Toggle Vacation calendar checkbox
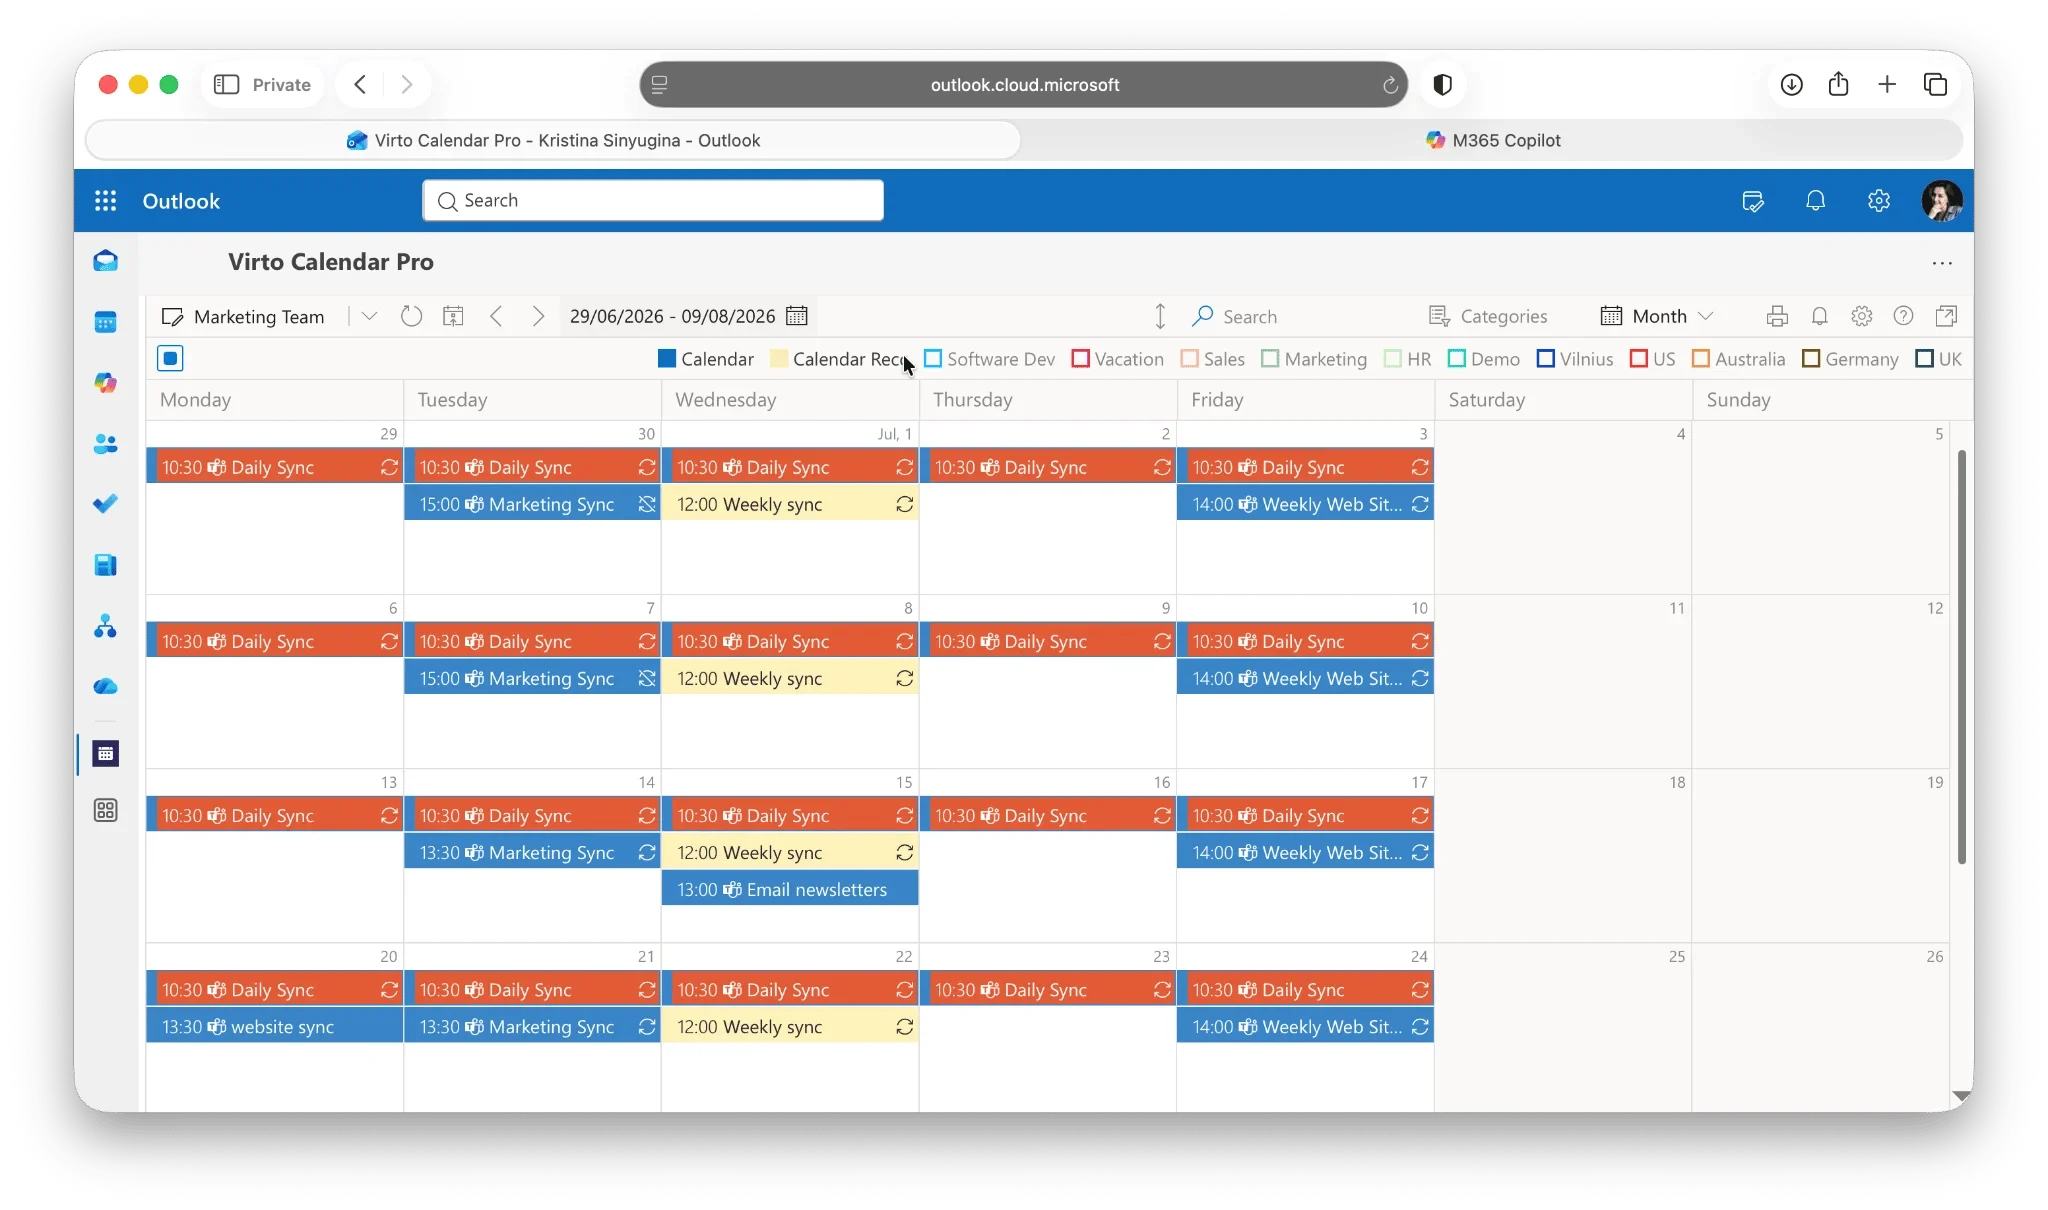The image size is (2048, 1210). pyautogui.click(x=1080, y=358)
